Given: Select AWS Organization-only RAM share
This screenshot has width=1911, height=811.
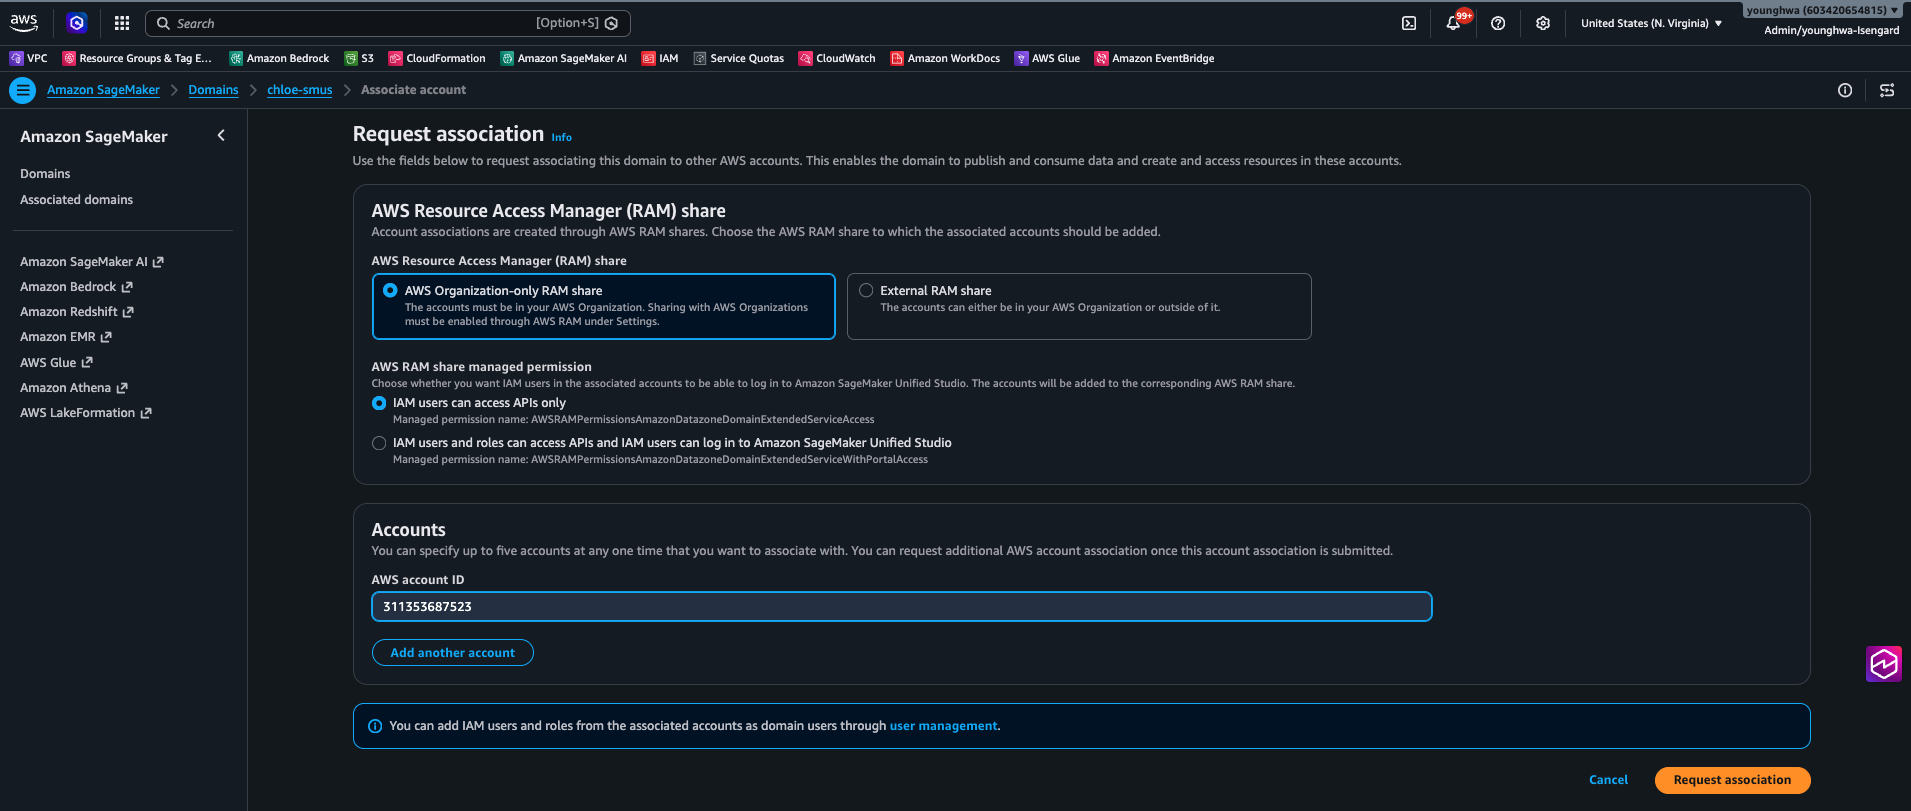Looking at the screenshot, I should (x=390, y=290).
